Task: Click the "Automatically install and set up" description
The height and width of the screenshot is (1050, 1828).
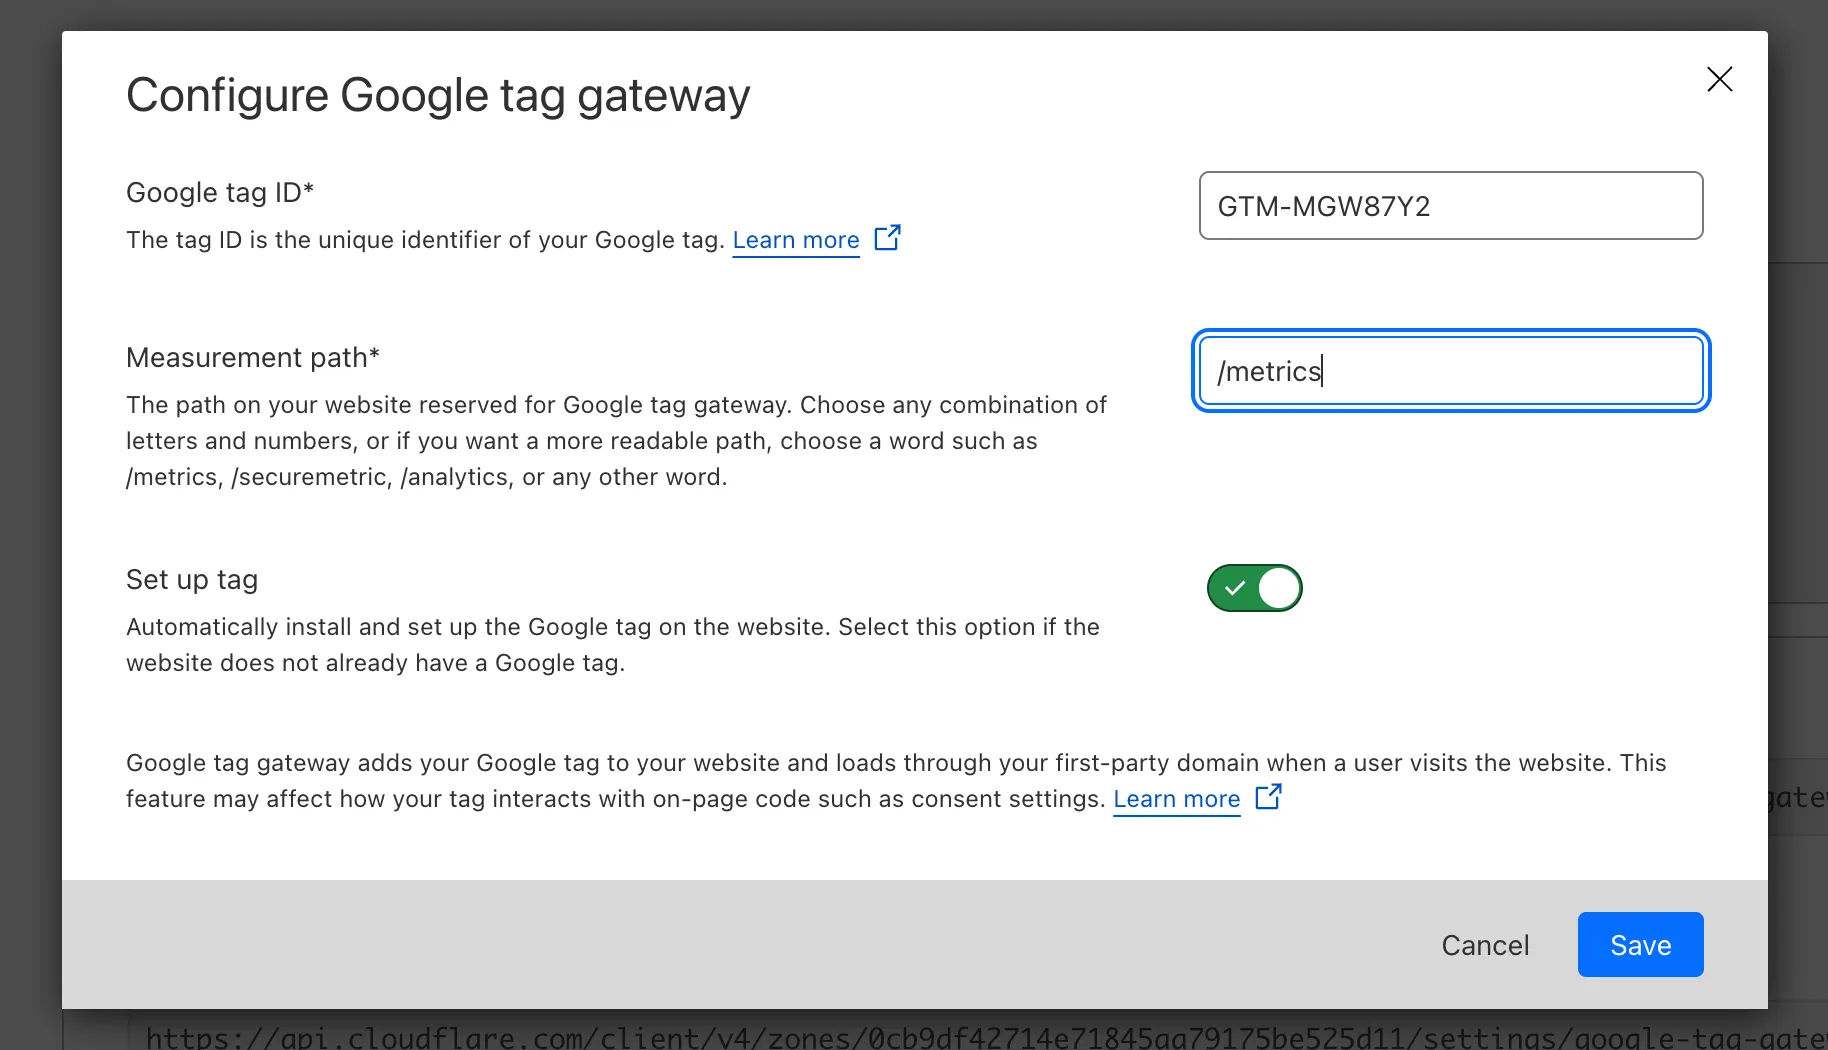Action: [x=612, y=645]
